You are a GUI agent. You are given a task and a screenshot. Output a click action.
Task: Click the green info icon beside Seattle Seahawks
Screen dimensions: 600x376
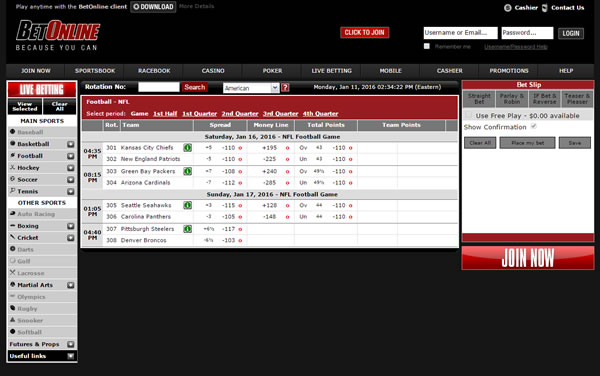(x=188, y=205)
